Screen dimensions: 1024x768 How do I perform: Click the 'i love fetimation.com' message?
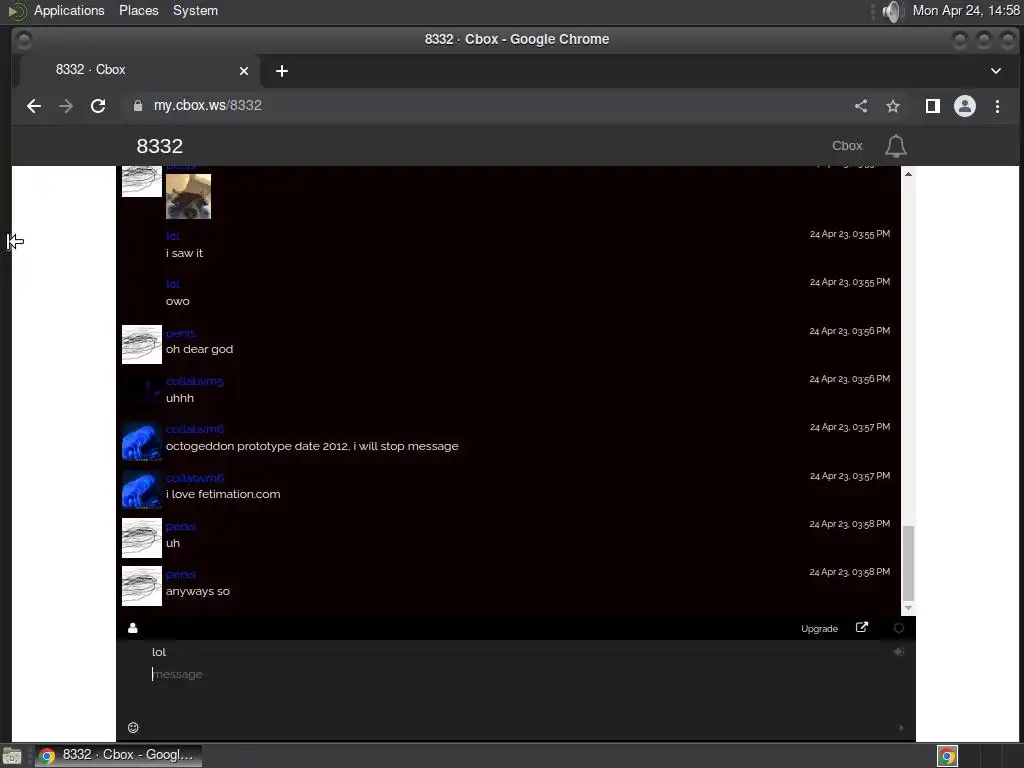(x=223, y=494)
